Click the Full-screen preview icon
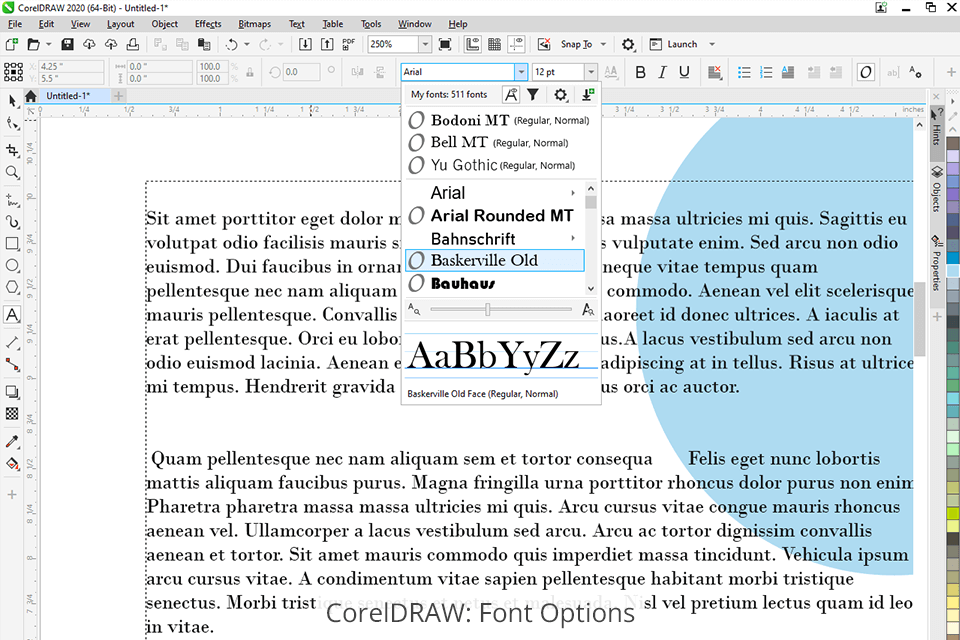 445,44
